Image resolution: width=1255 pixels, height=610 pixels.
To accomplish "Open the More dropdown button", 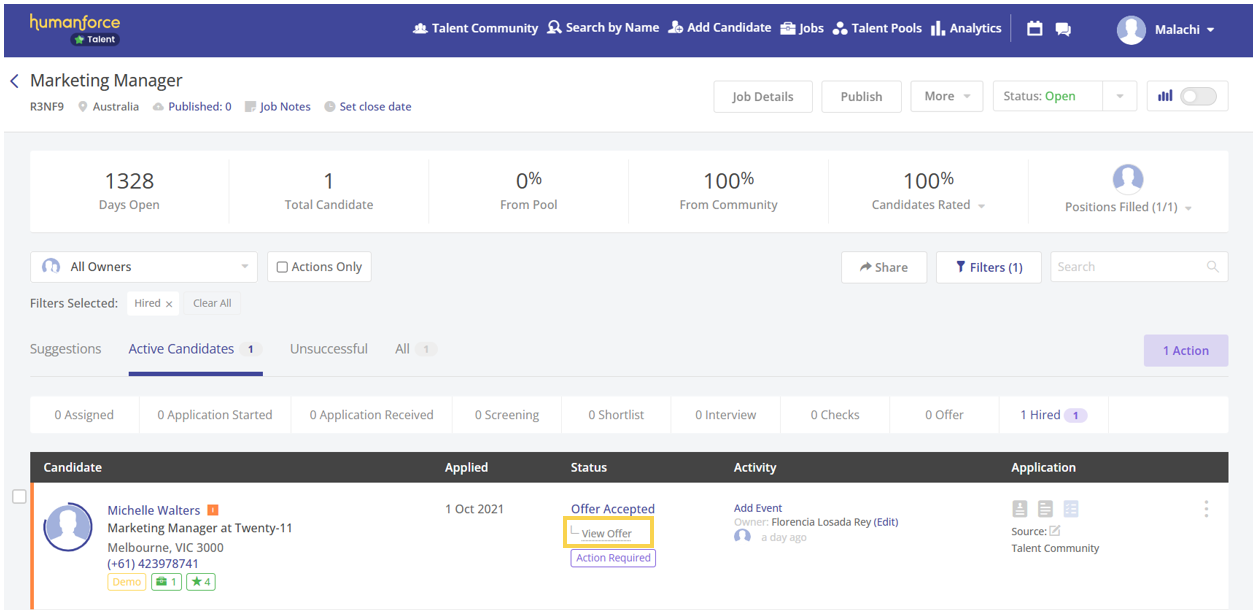I will pos(946,97).
